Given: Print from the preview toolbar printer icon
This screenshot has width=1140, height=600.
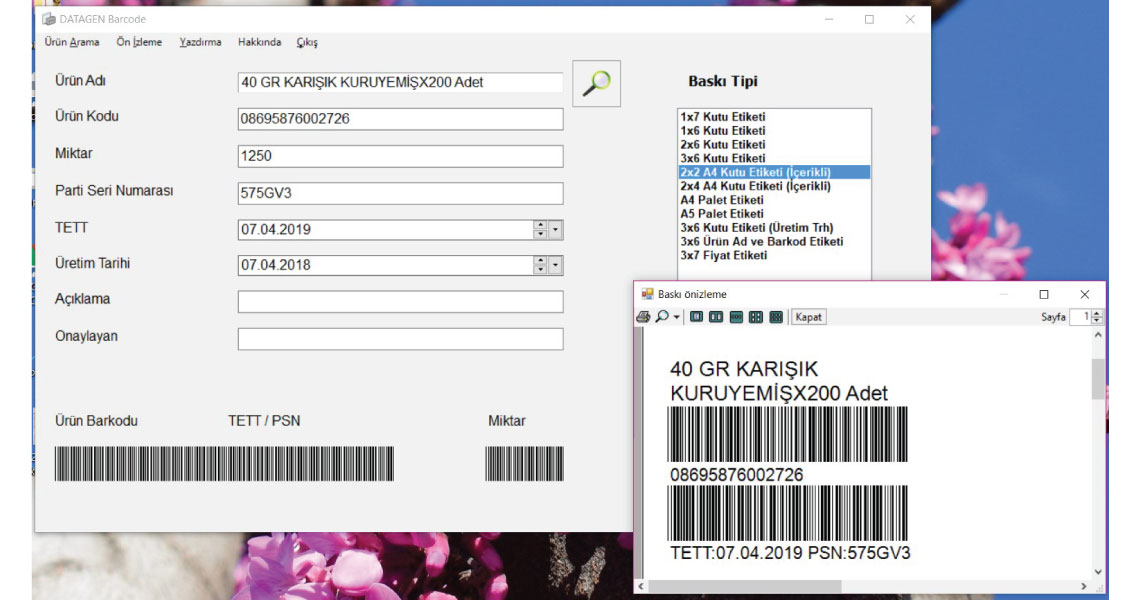Looking at the screenshot, I should pyautogui.click(x=643, y=317).
